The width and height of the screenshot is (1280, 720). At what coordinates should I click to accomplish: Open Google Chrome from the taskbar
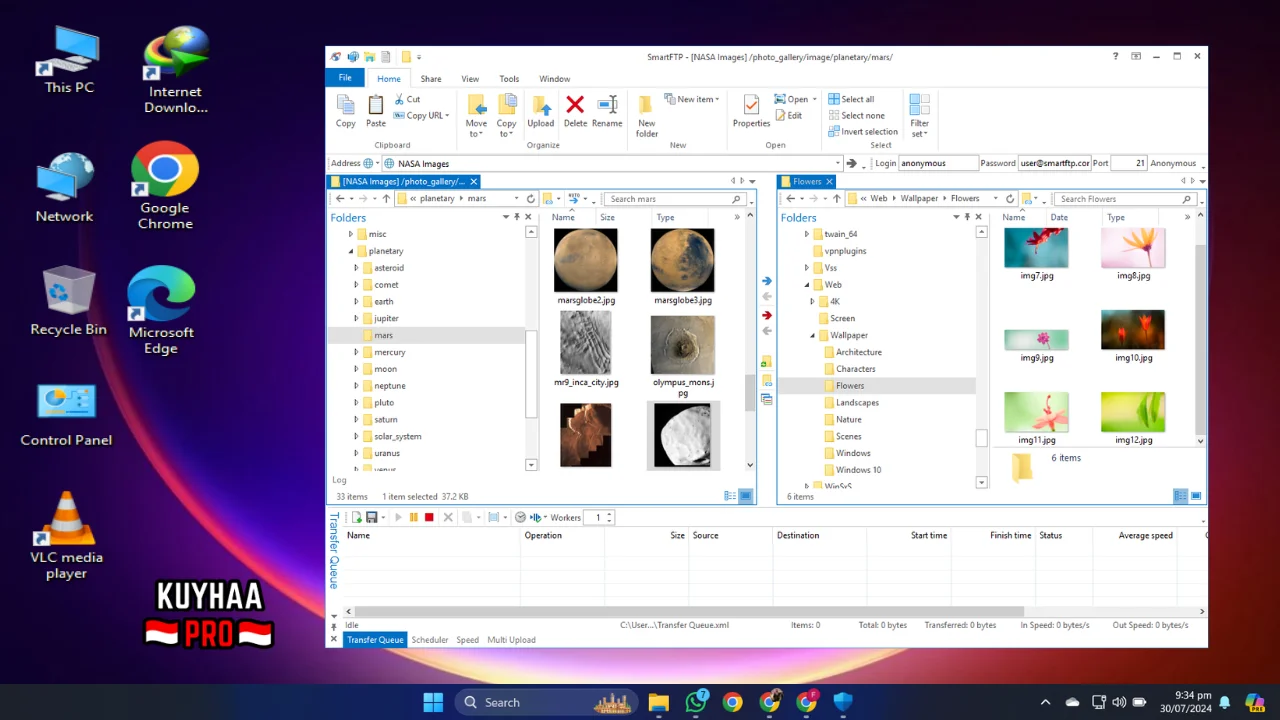[733, 702]
